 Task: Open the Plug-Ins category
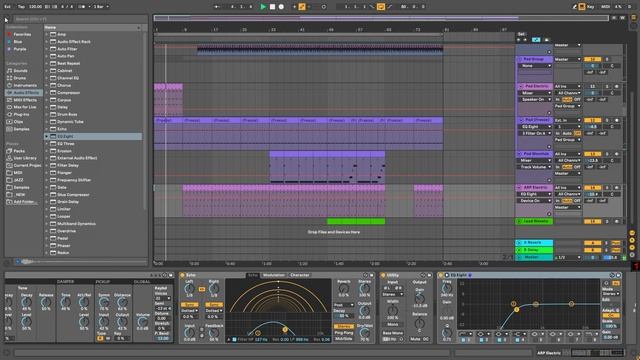(x=21, y=114)
